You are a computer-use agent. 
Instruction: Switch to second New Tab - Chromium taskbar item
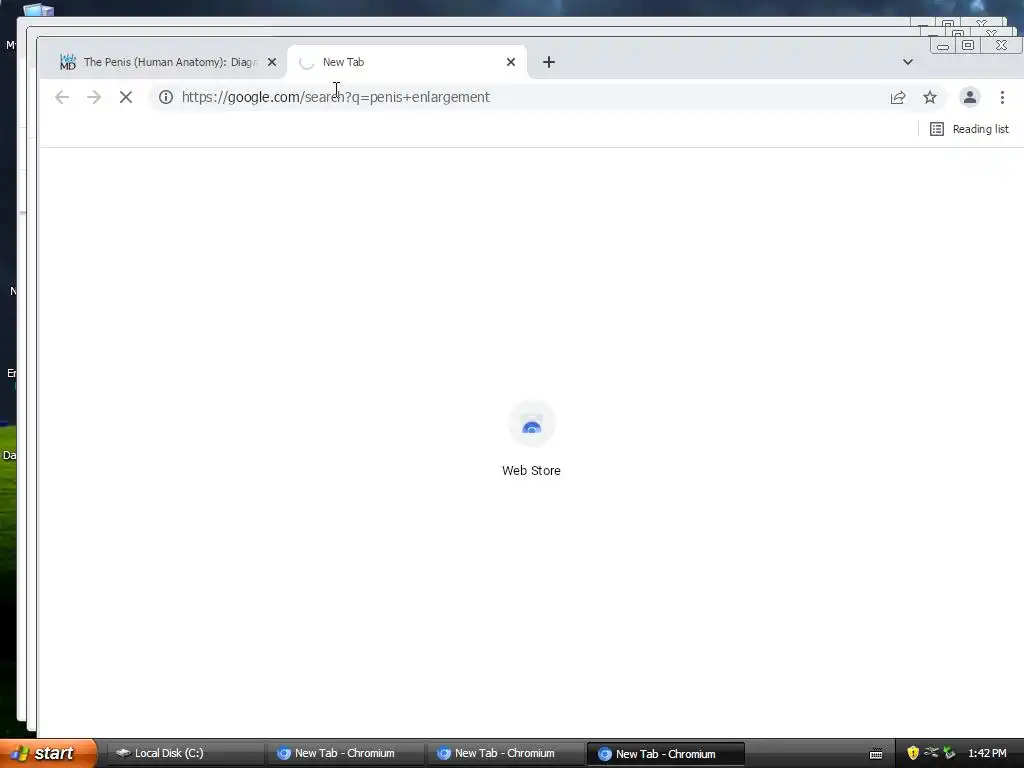(x=504, y=753)
